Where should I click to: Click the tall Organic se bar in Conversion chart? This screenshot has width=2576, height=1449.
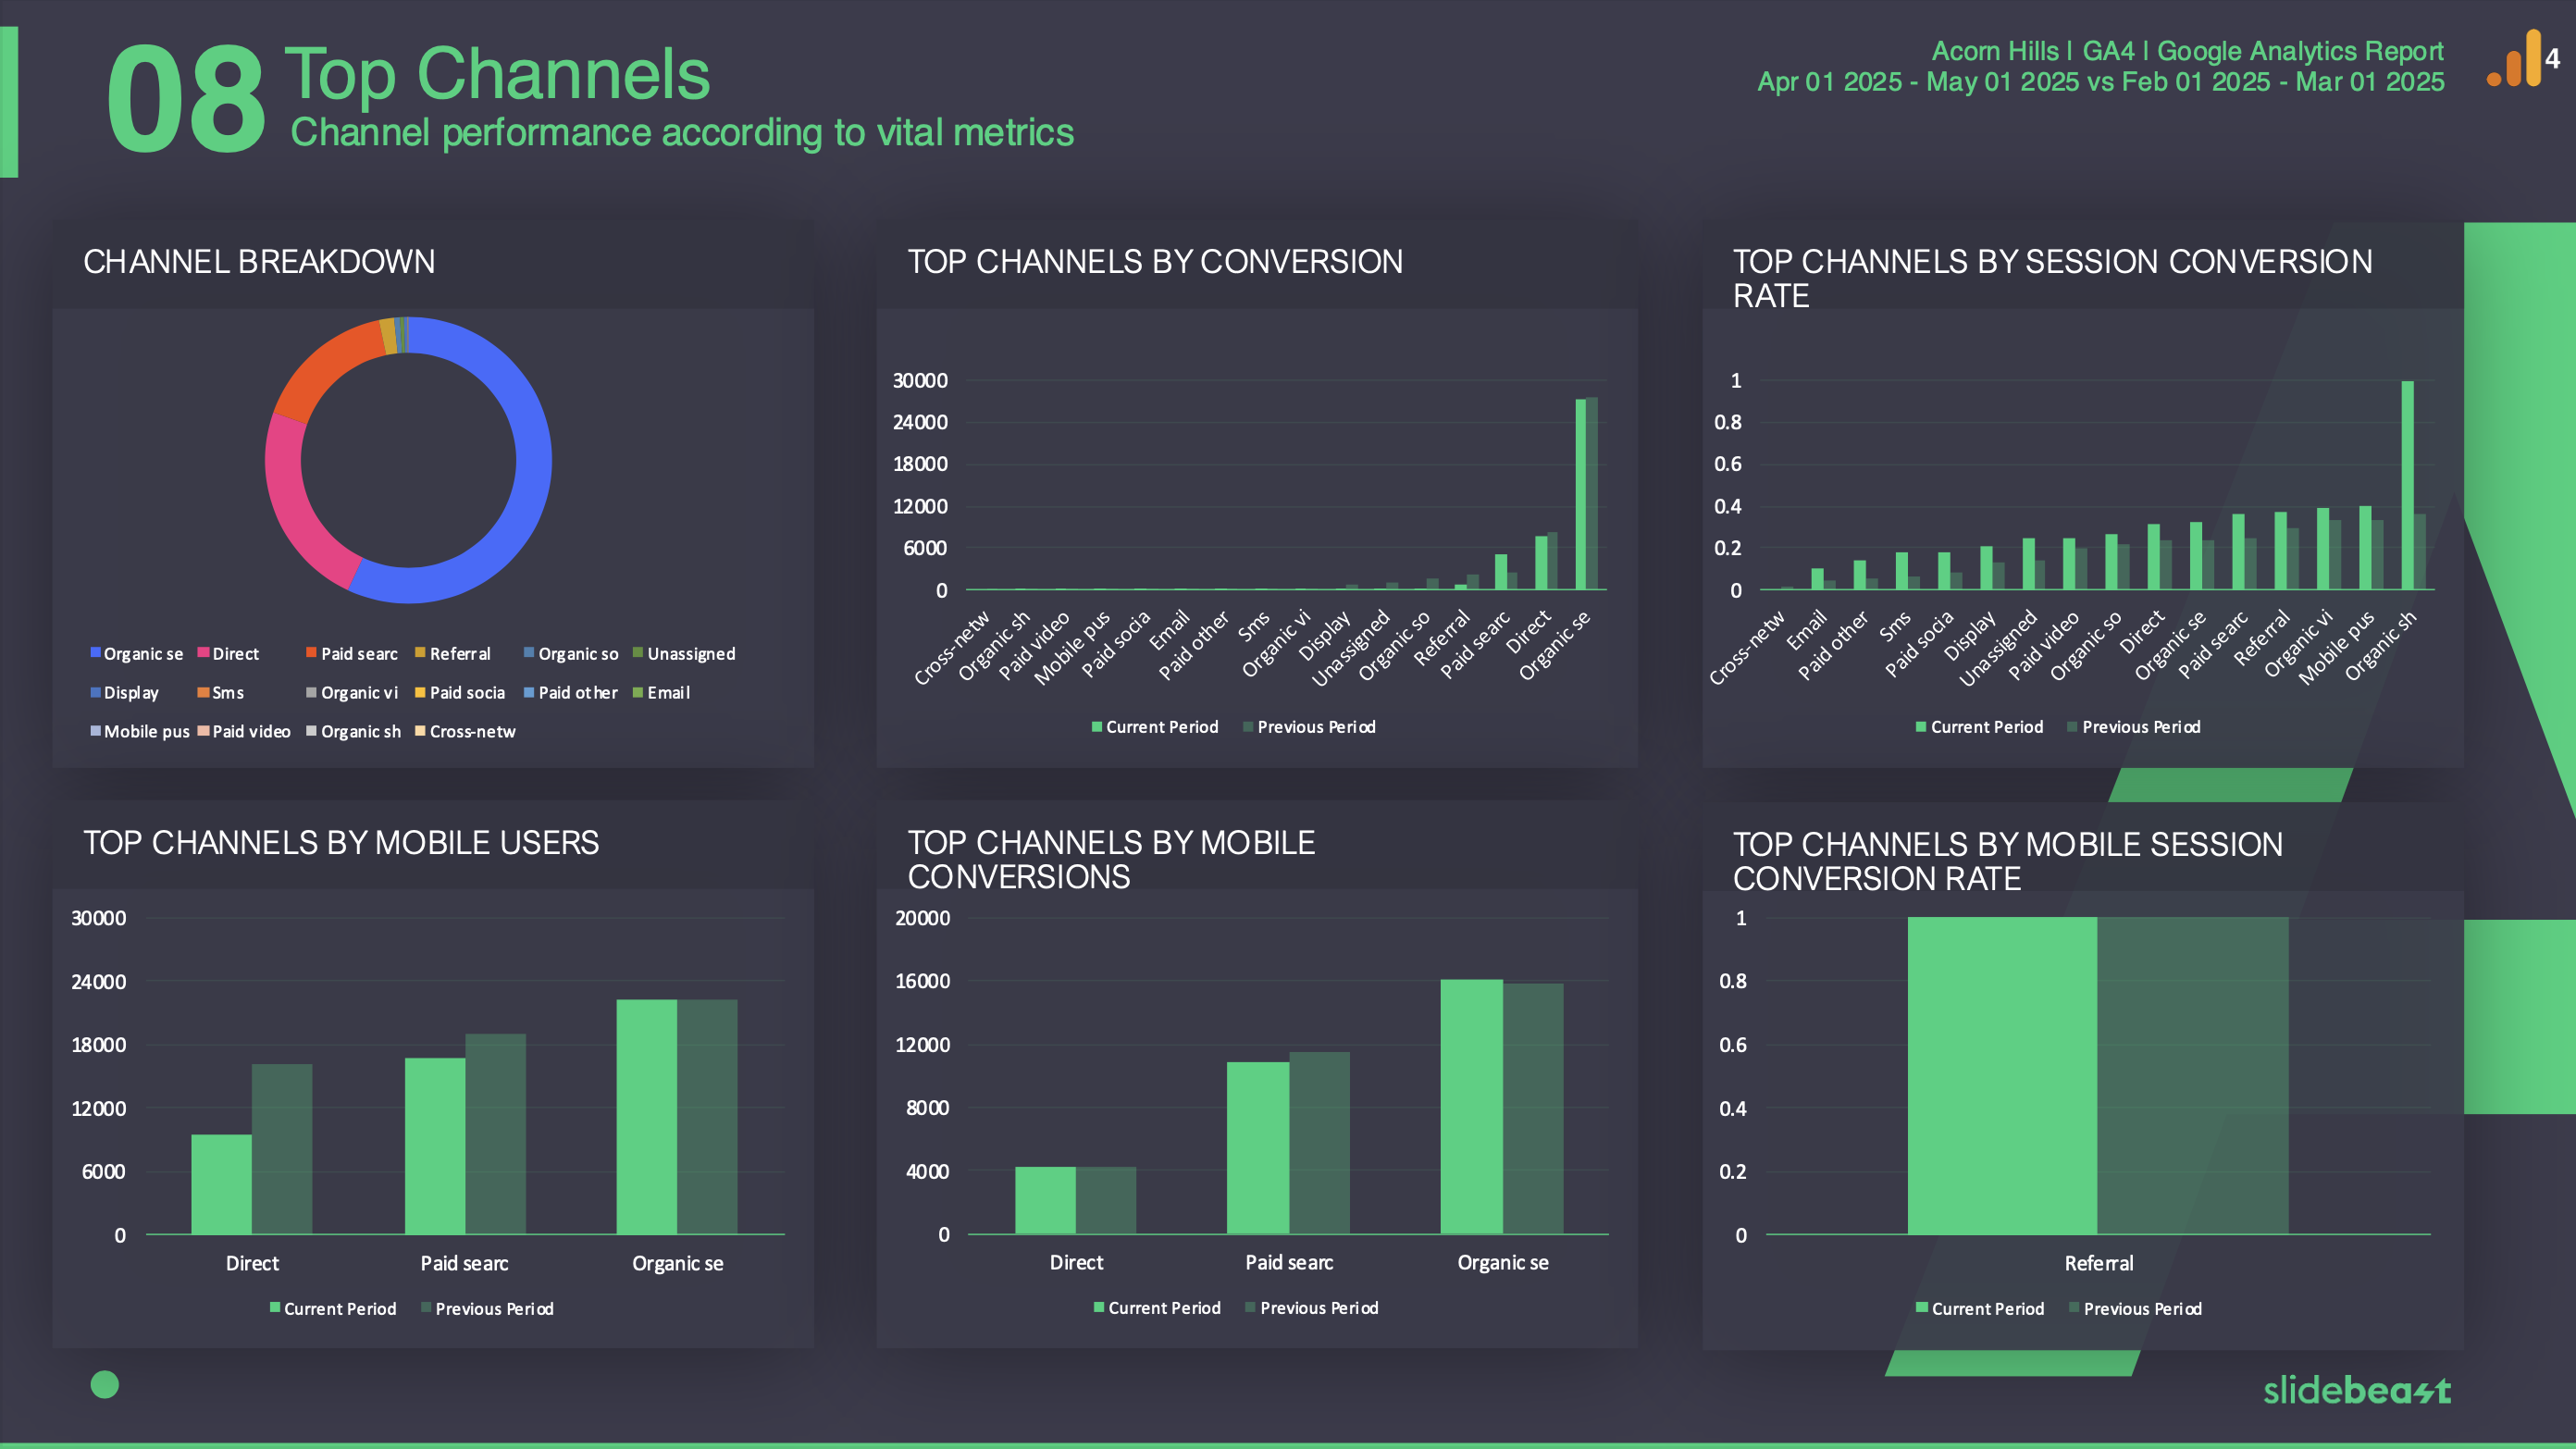click(x=1580, y=494)
